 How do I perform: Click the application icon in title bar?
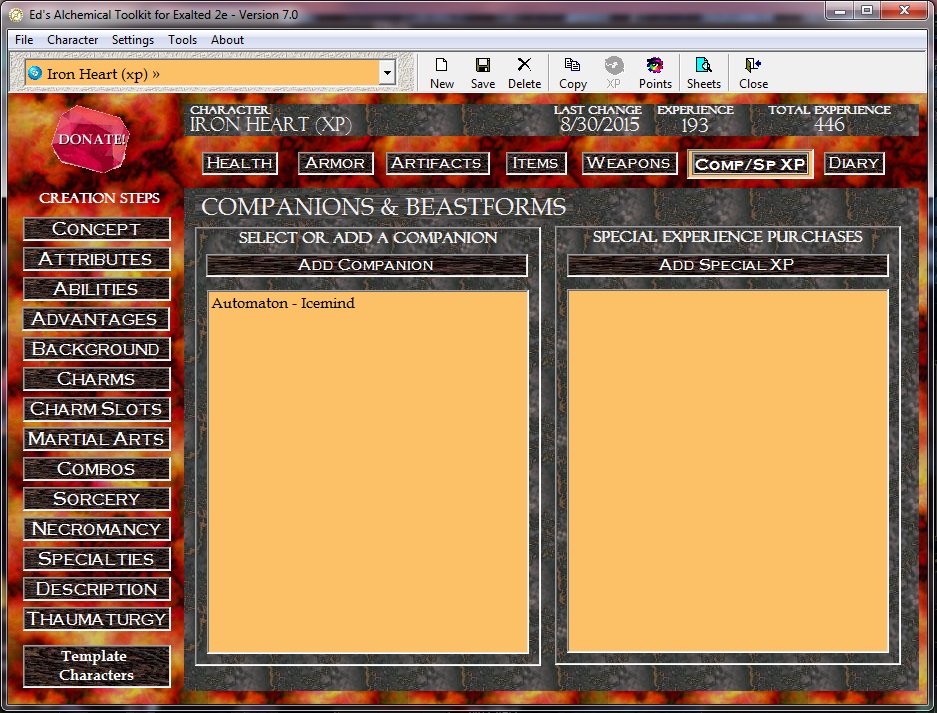[16, 14]
